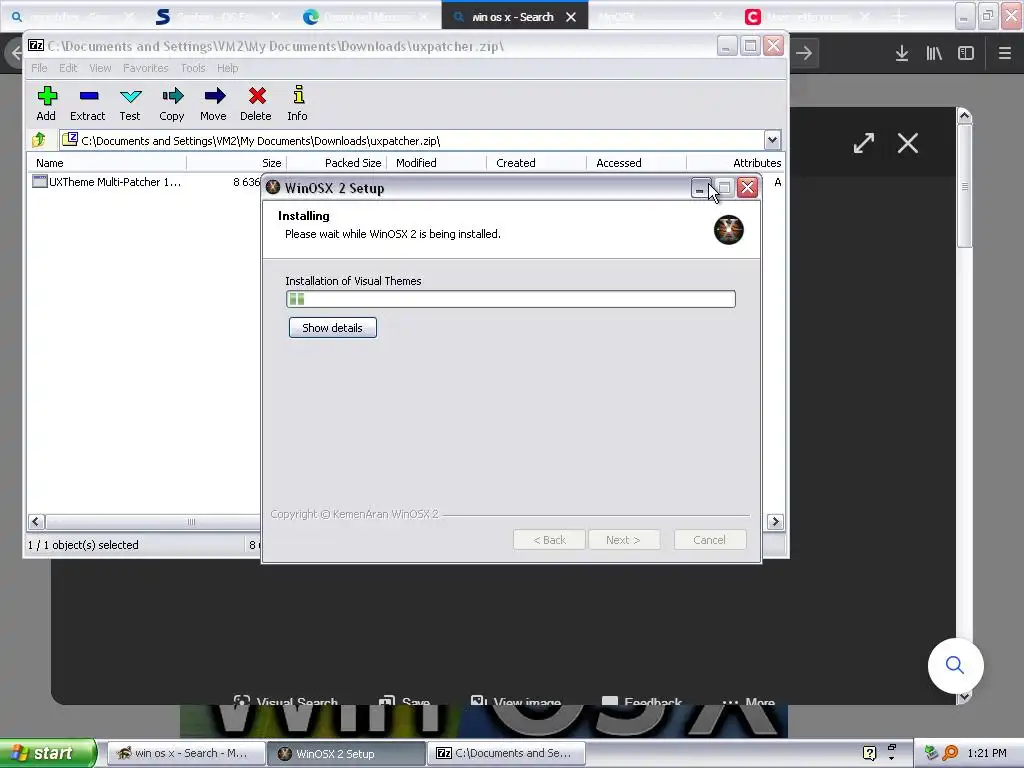
Task: Click the network tray icon
Action: click(931, 753)
